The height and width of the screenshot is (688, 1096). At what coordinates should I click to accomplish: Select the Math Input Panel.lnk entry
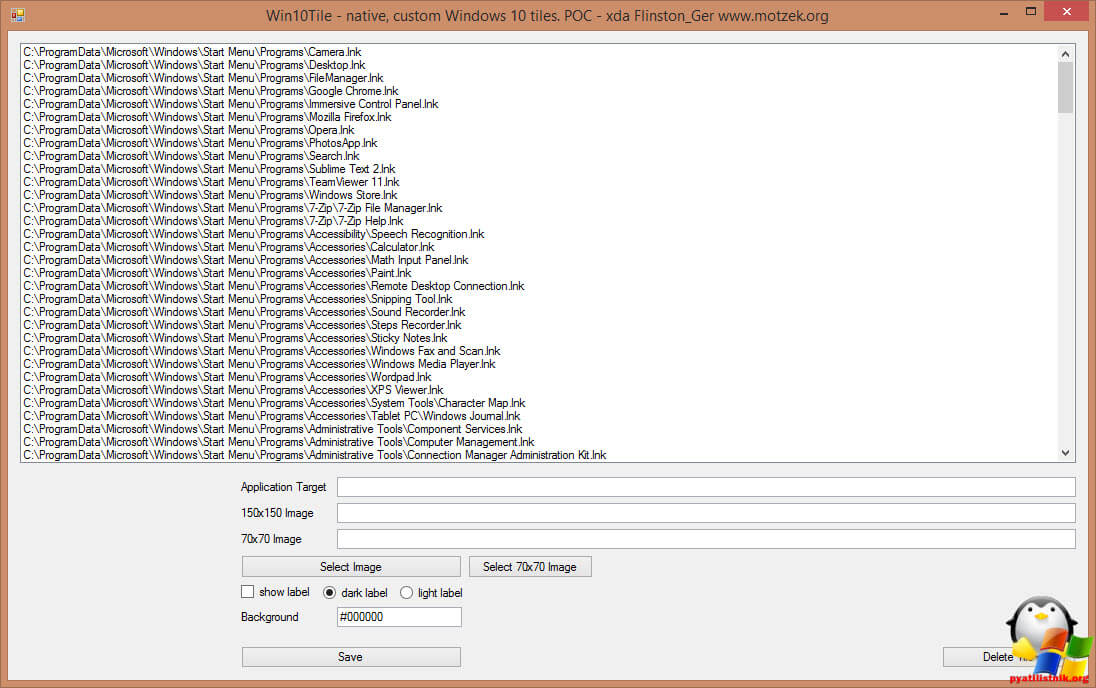[246, 260]
